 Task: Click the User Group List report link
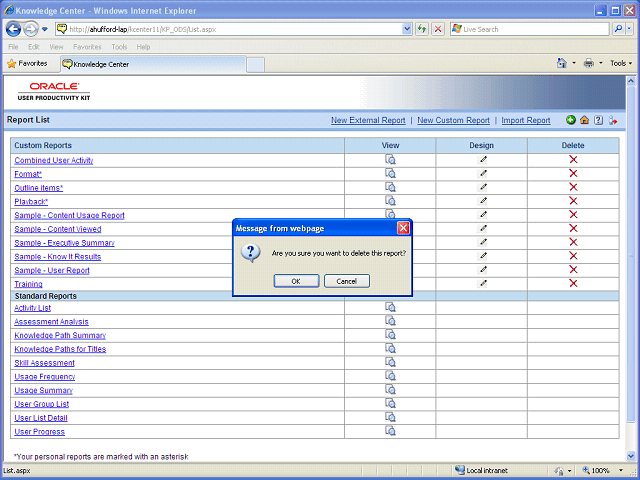coord(42,404)
